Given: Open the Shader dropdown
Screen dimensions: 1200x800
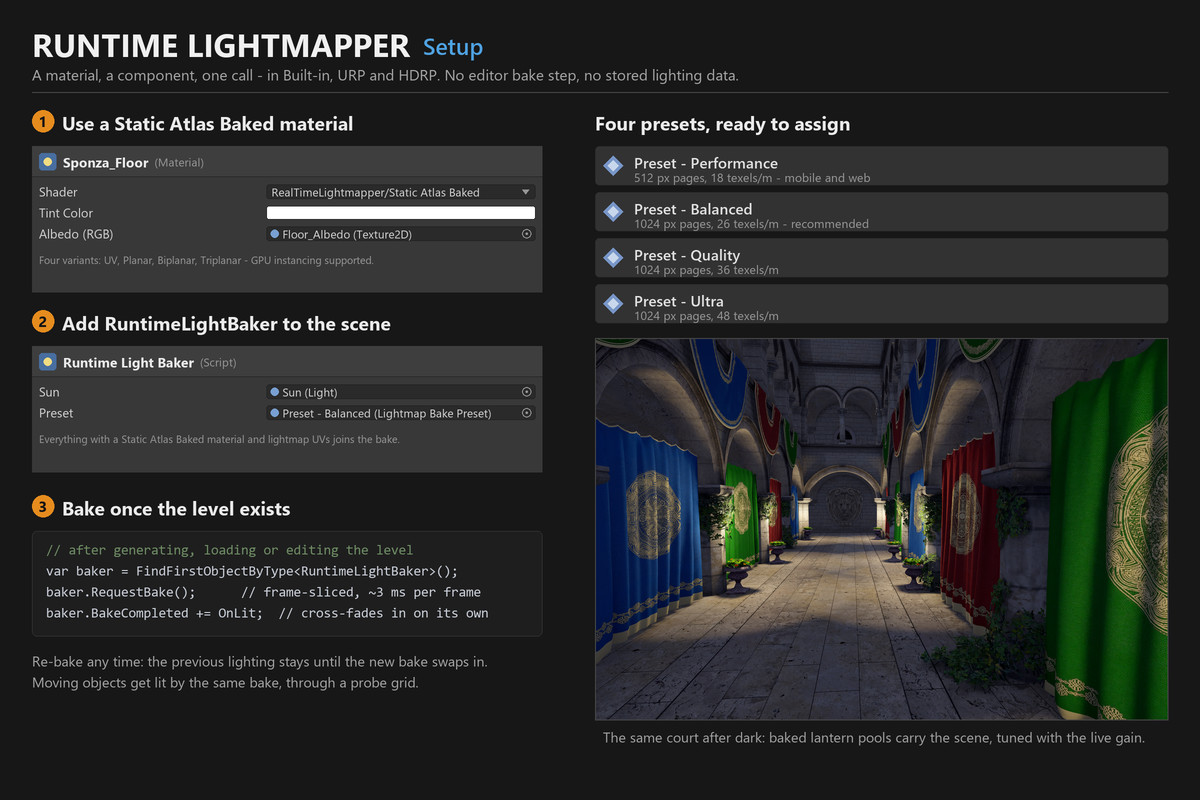Looking at the screenshot, I should (401, 192).
